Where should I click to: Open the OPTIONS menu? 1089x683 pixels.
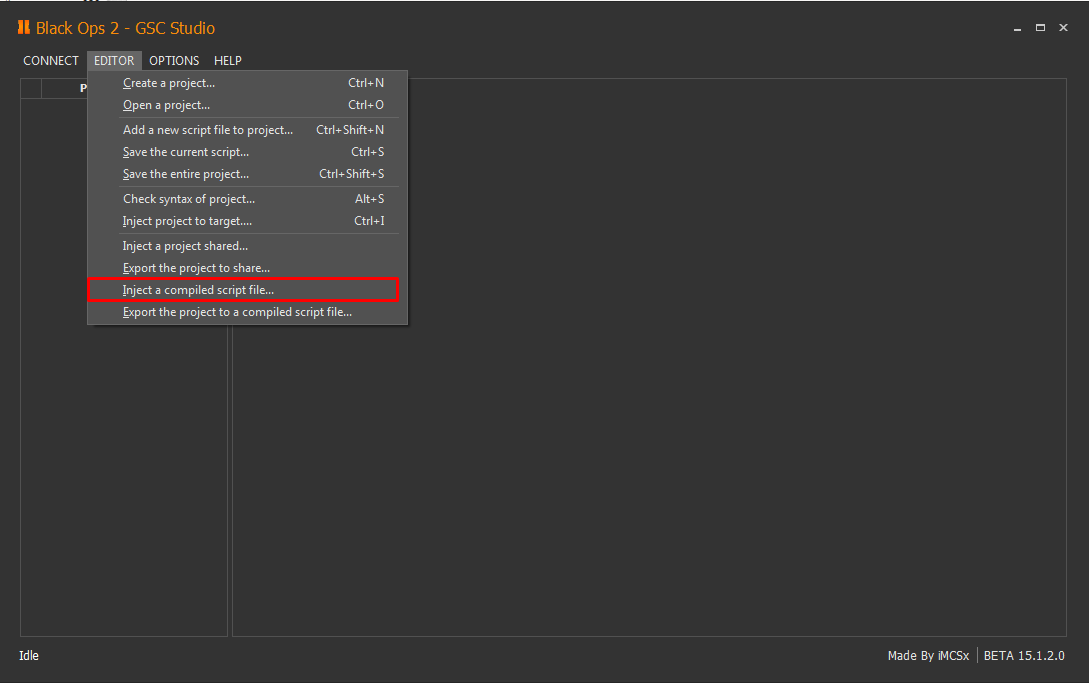coord(174,60)
